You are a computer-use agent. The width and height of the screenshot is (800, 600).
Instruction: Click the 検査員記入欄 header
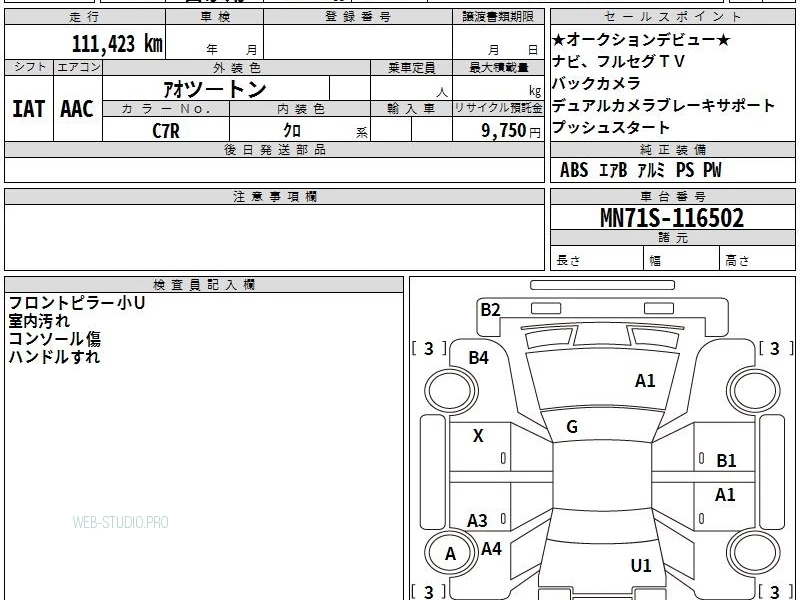coord(204,285)
